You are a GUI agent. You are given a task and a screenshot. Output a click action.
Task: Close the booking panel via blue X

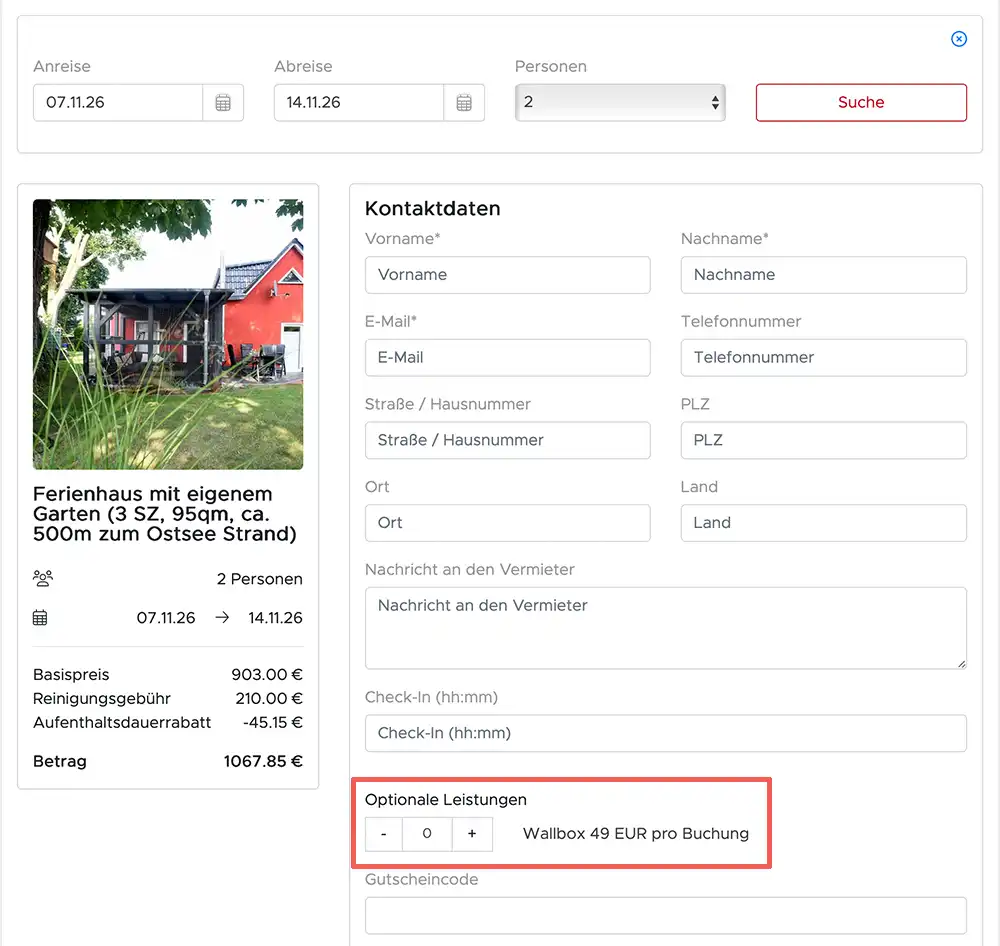(959, 39)
